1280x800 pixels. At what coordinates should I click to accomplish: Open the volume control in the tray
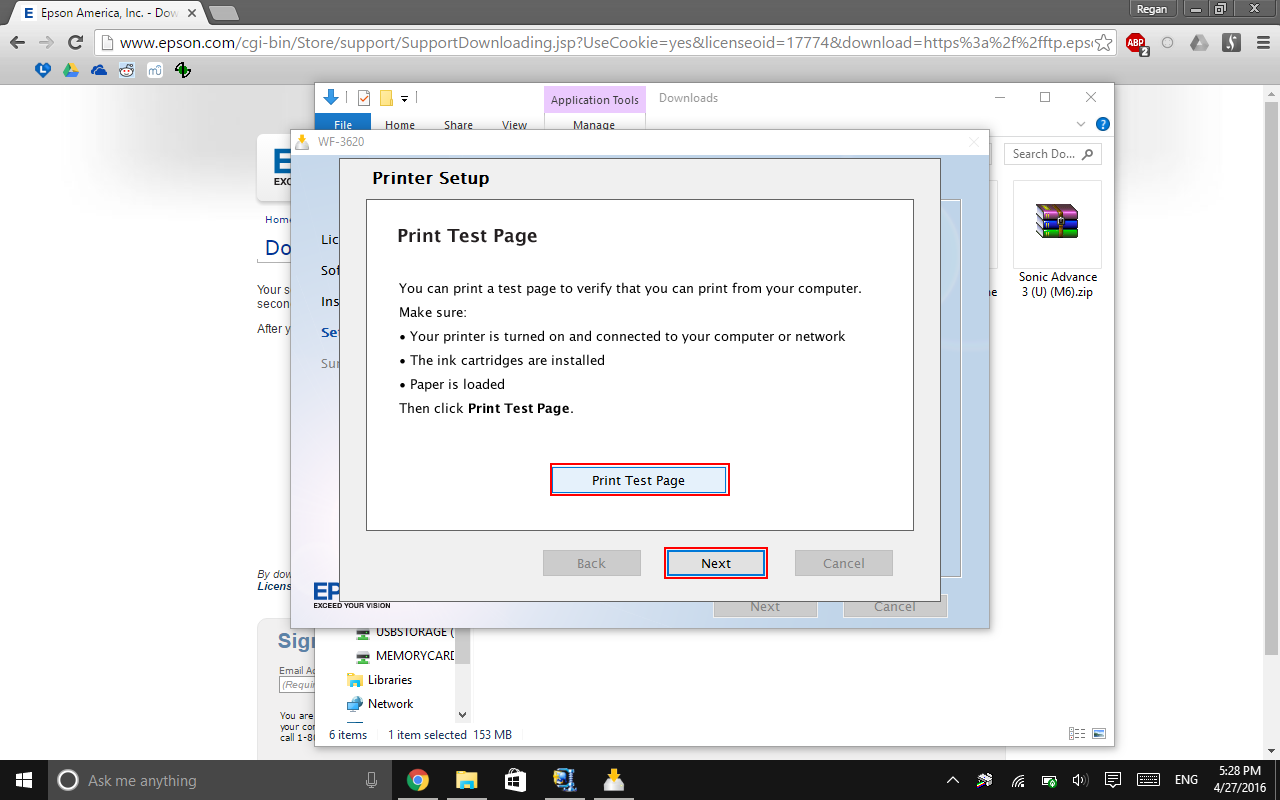1080,780
